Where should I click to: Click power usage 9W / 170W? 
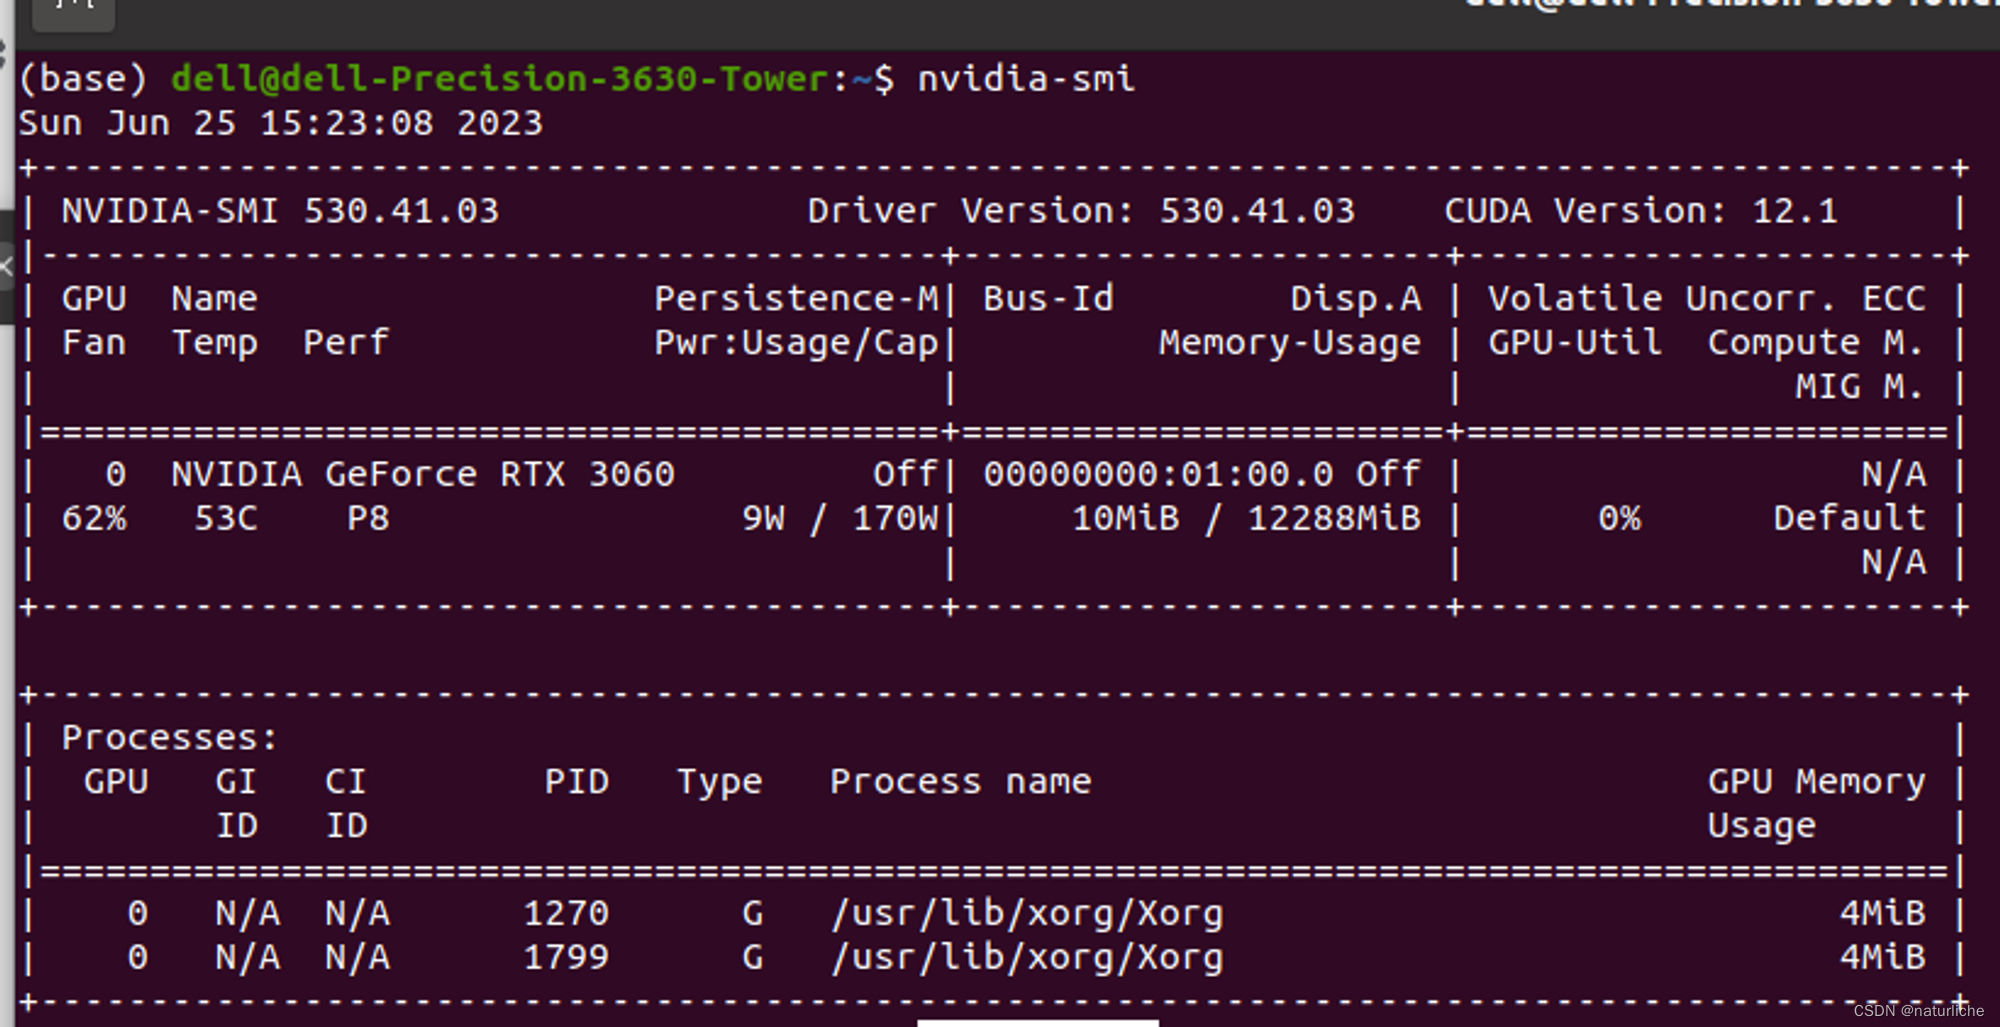(x=841, y=518)
